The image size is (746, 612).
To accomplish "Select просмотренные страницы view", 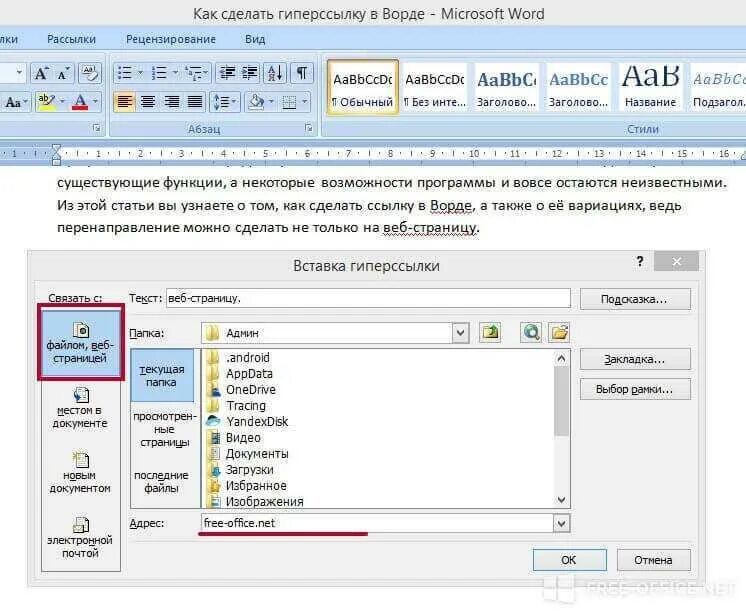I will point(164,429).
